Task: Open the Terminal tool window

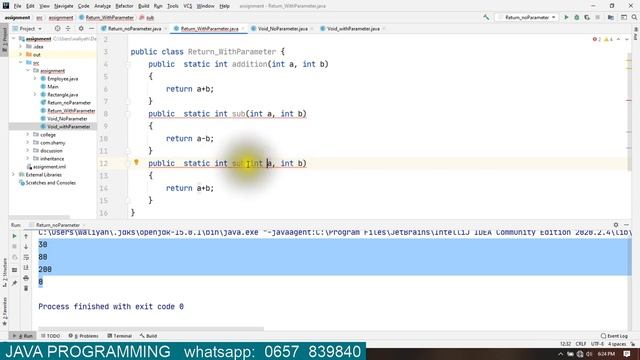Action: [119, 336]
